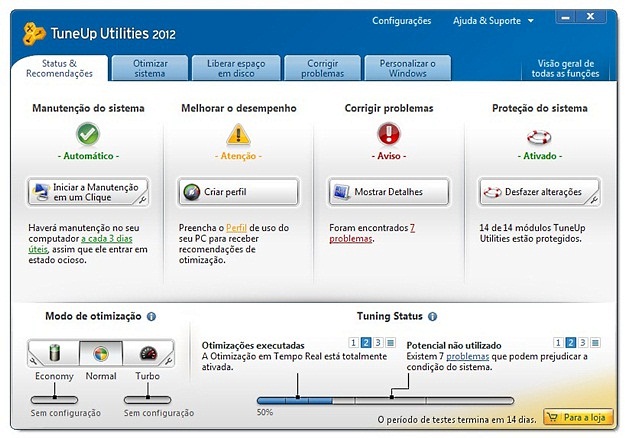
Task: Open info icon beside Tuning Status
Action: pyautogui.click(x=432, y=316)
